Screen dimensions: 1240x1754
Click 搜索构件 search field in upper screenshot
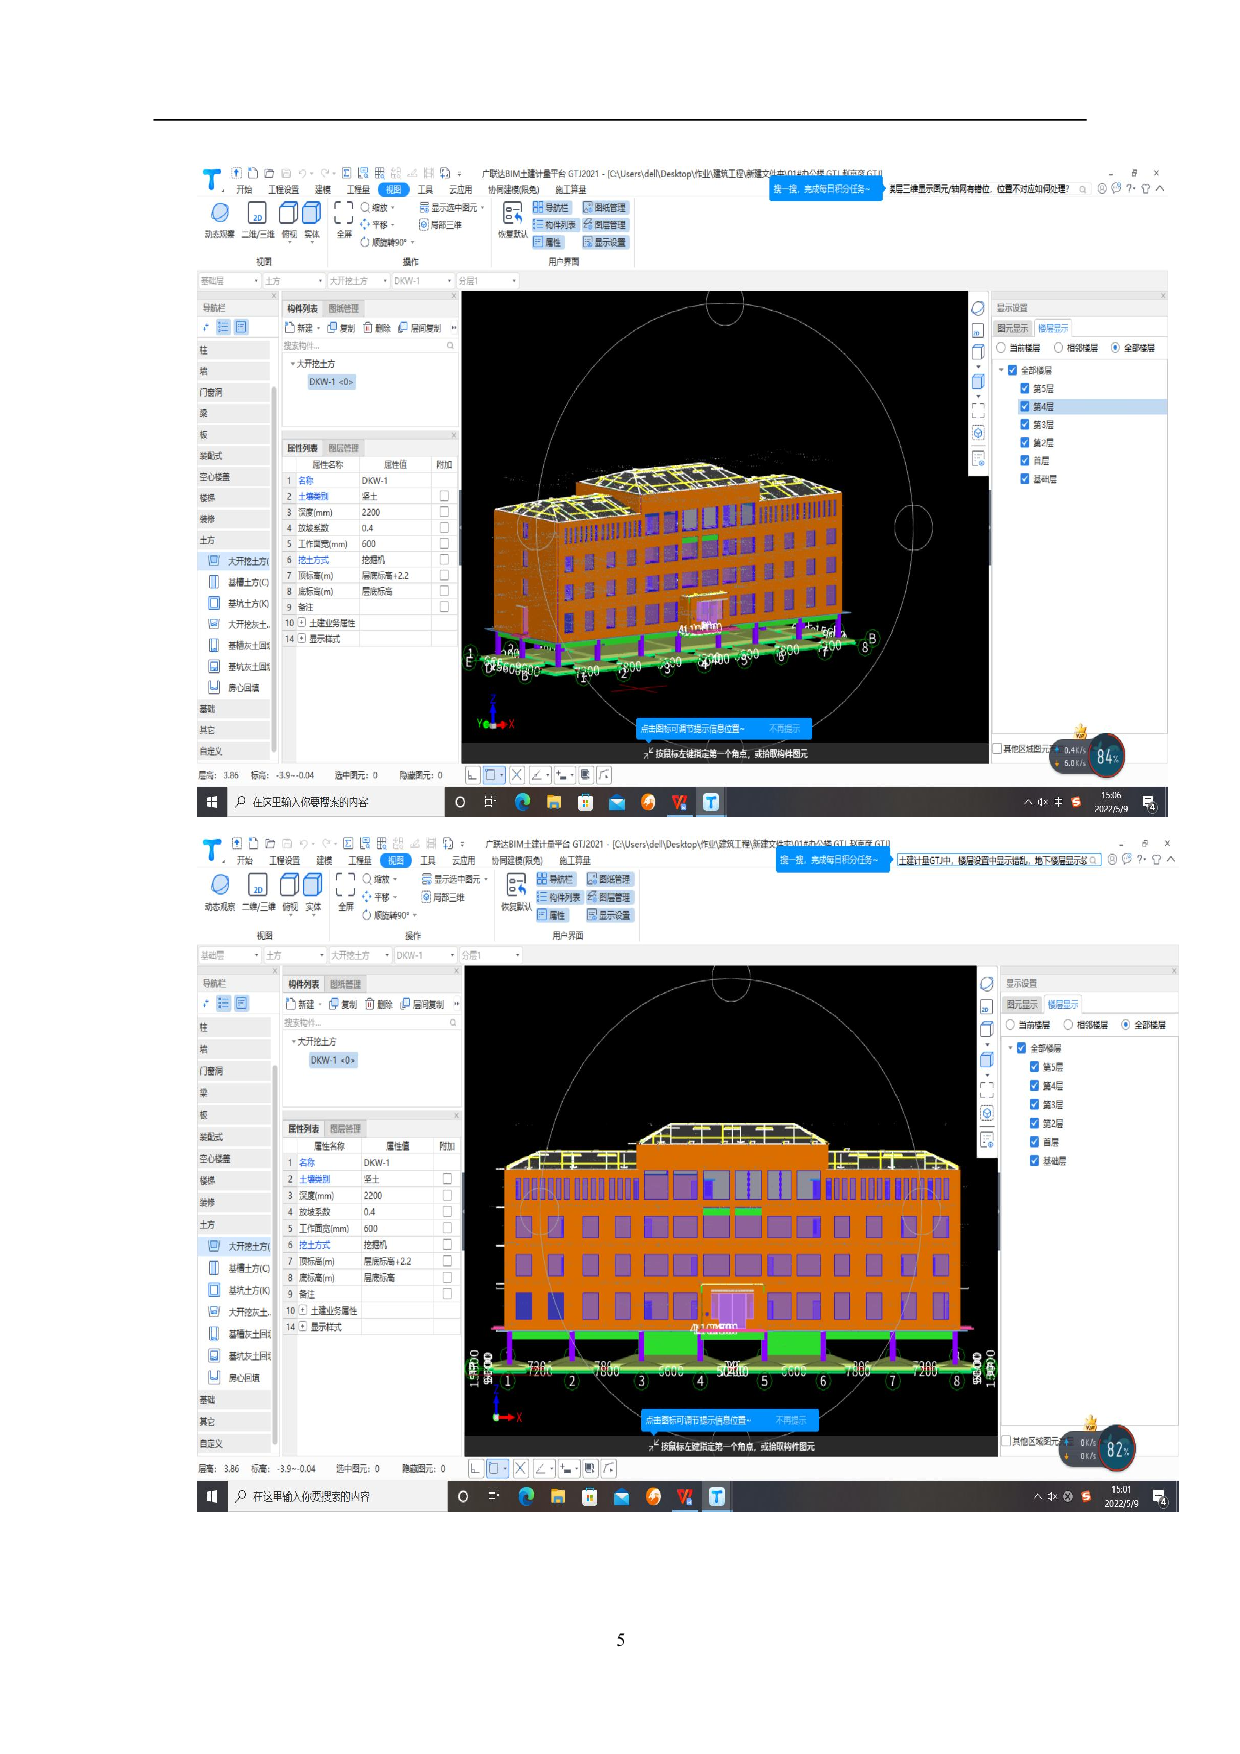point(365,346)
